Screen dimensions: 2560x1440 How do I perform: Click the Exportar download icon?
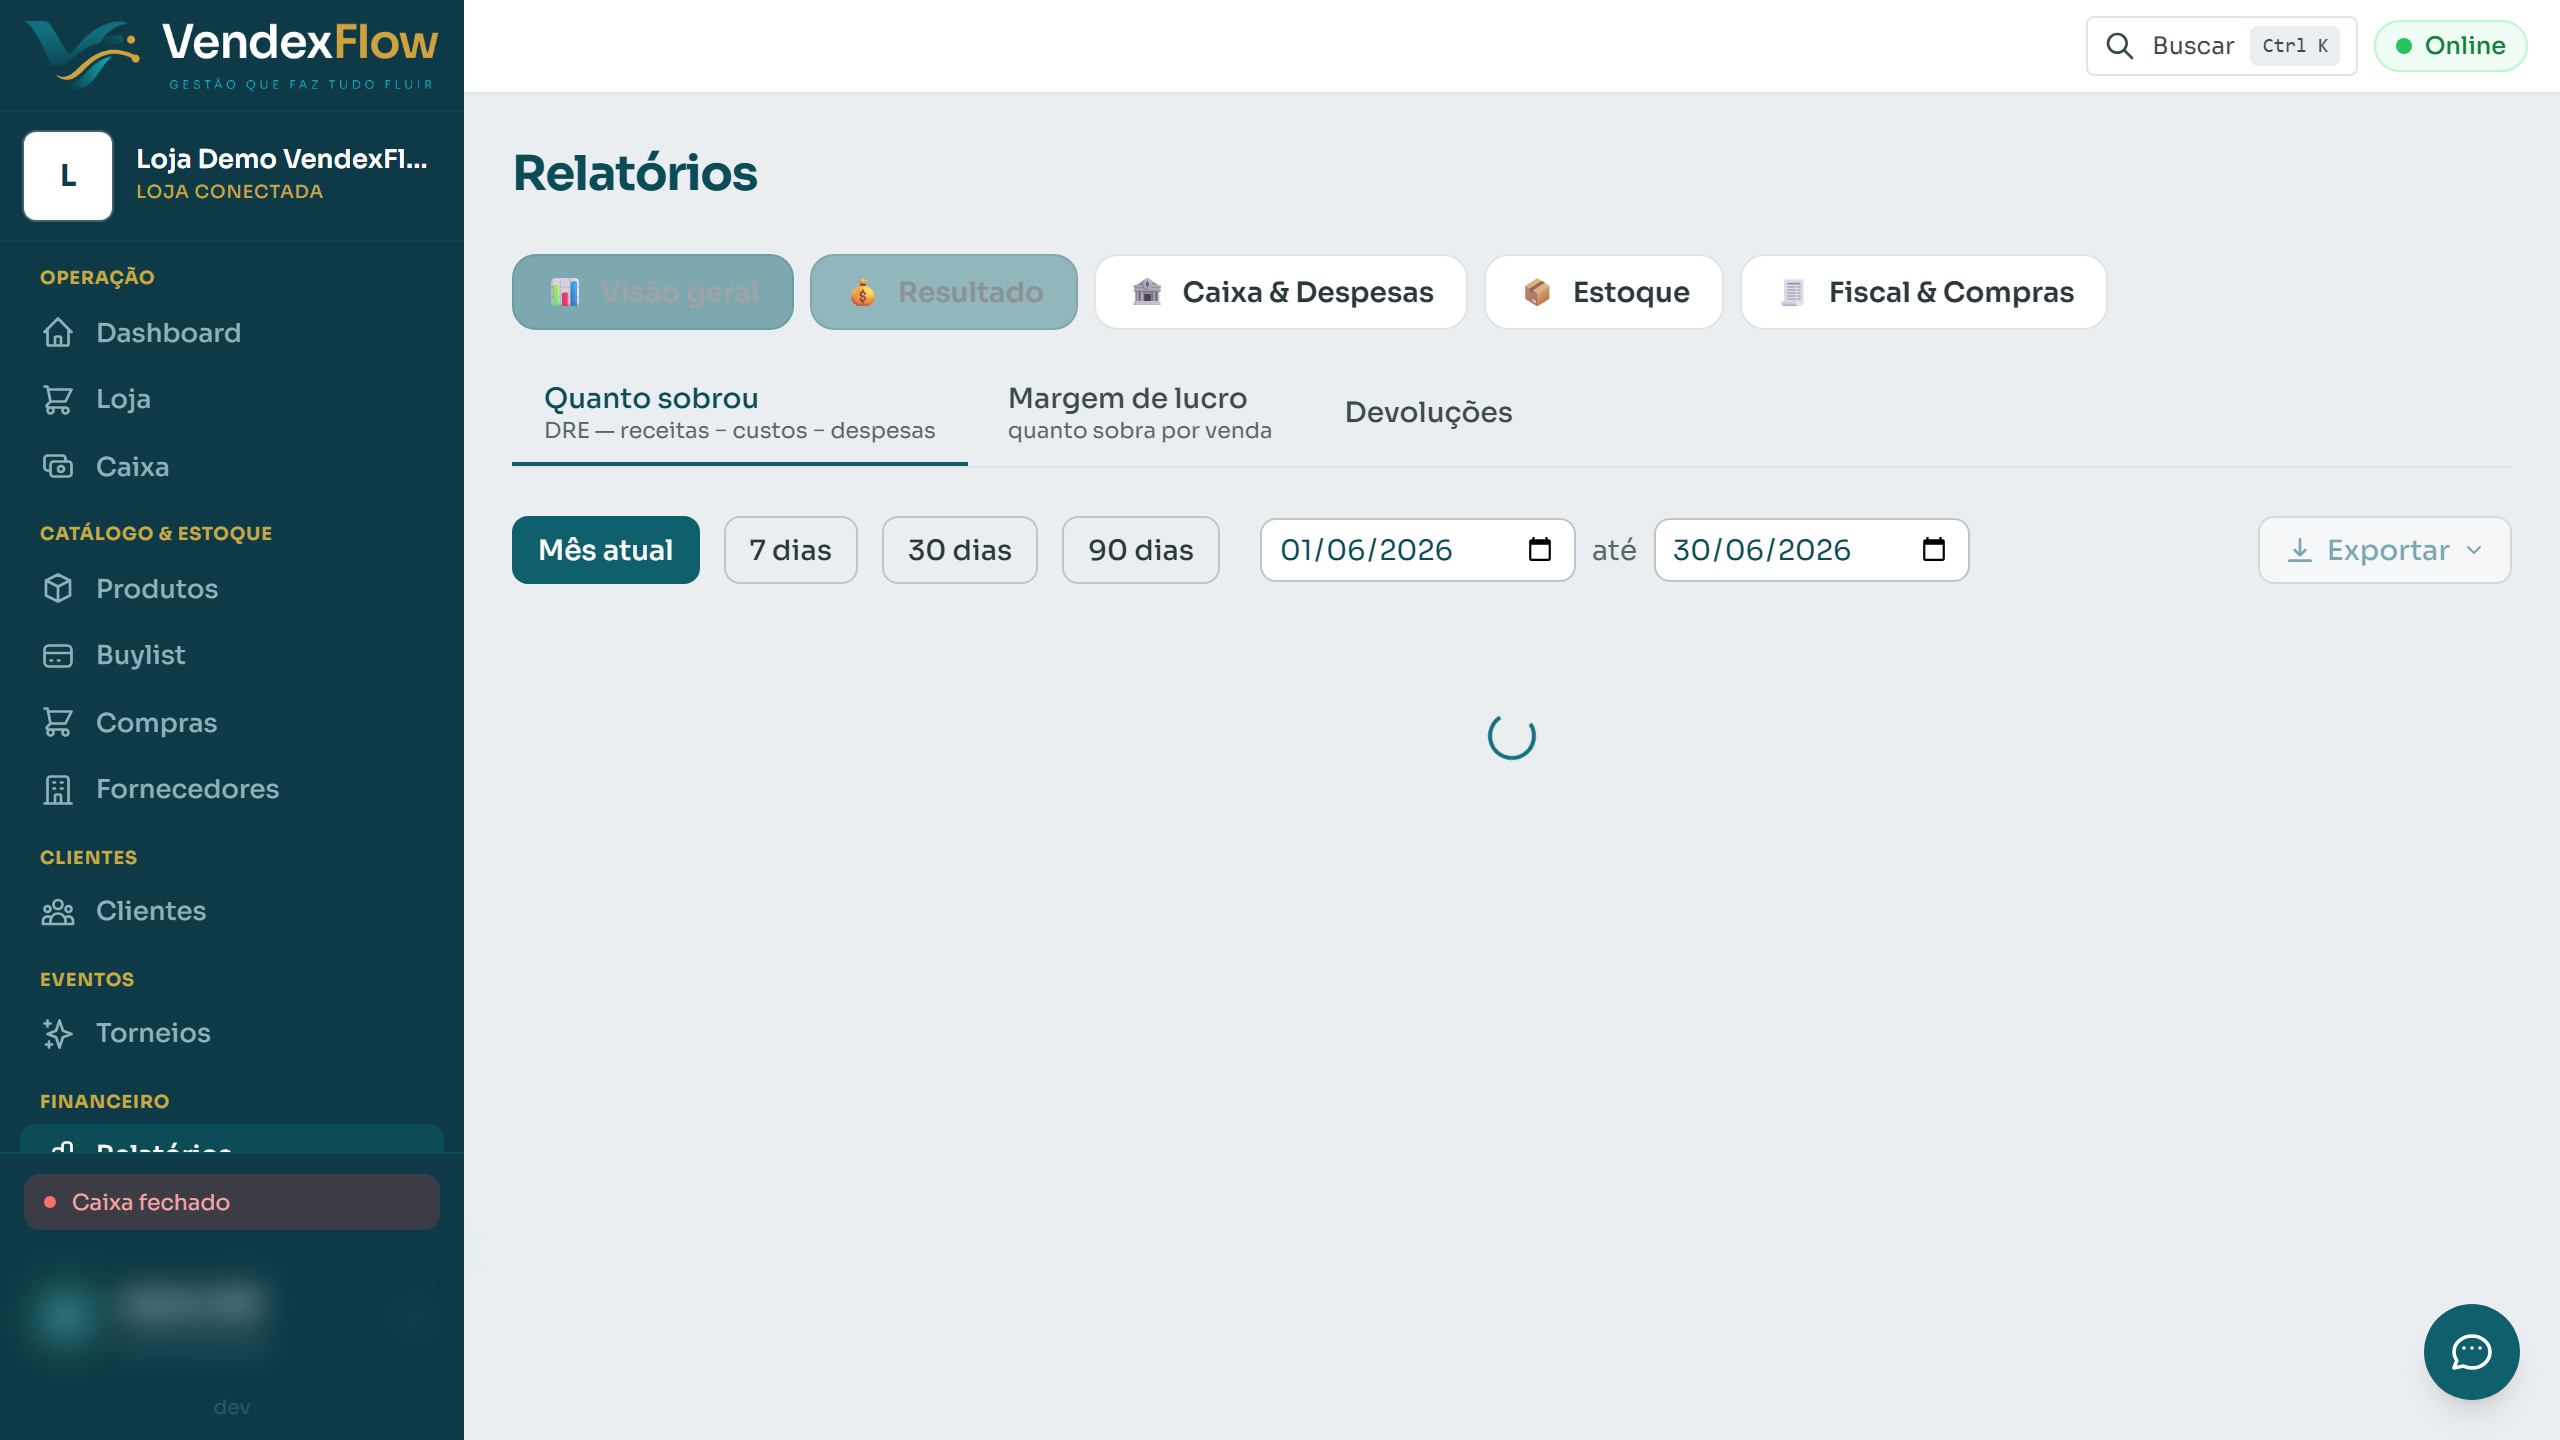2300,550
